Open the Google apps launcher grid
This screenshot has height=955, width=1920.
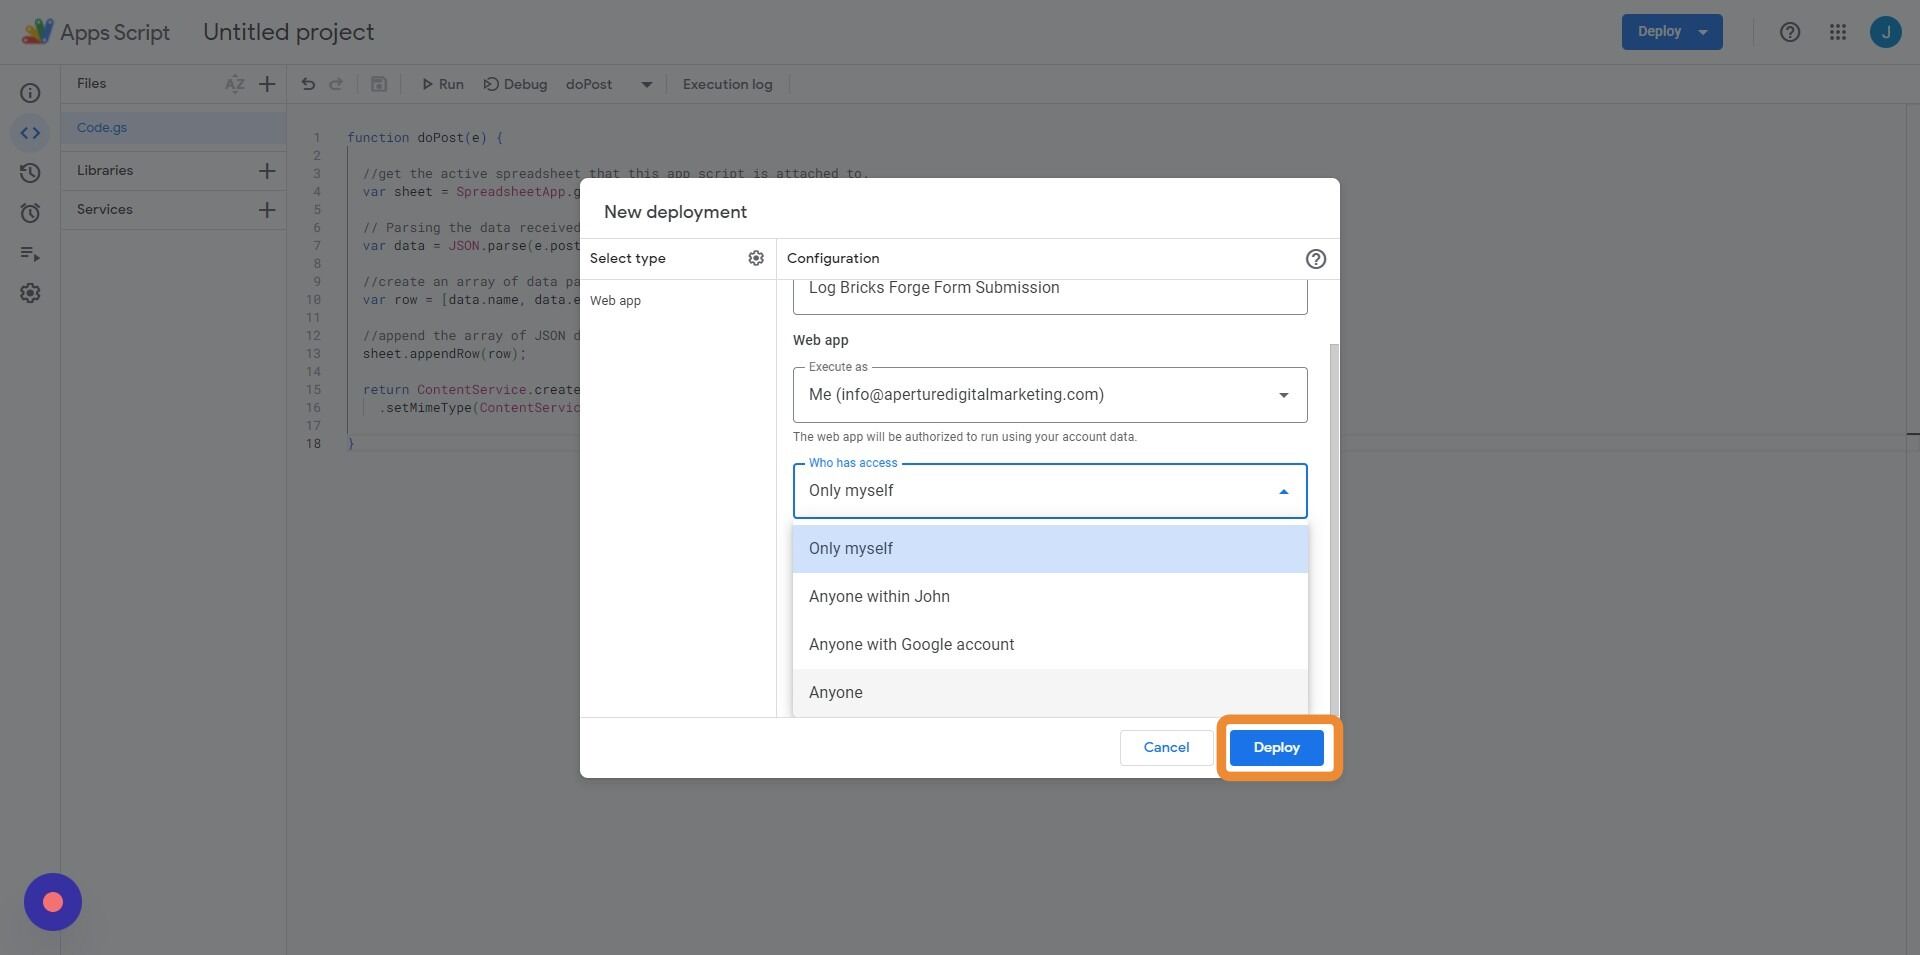pyautogui.click(x=1837, y=31)
